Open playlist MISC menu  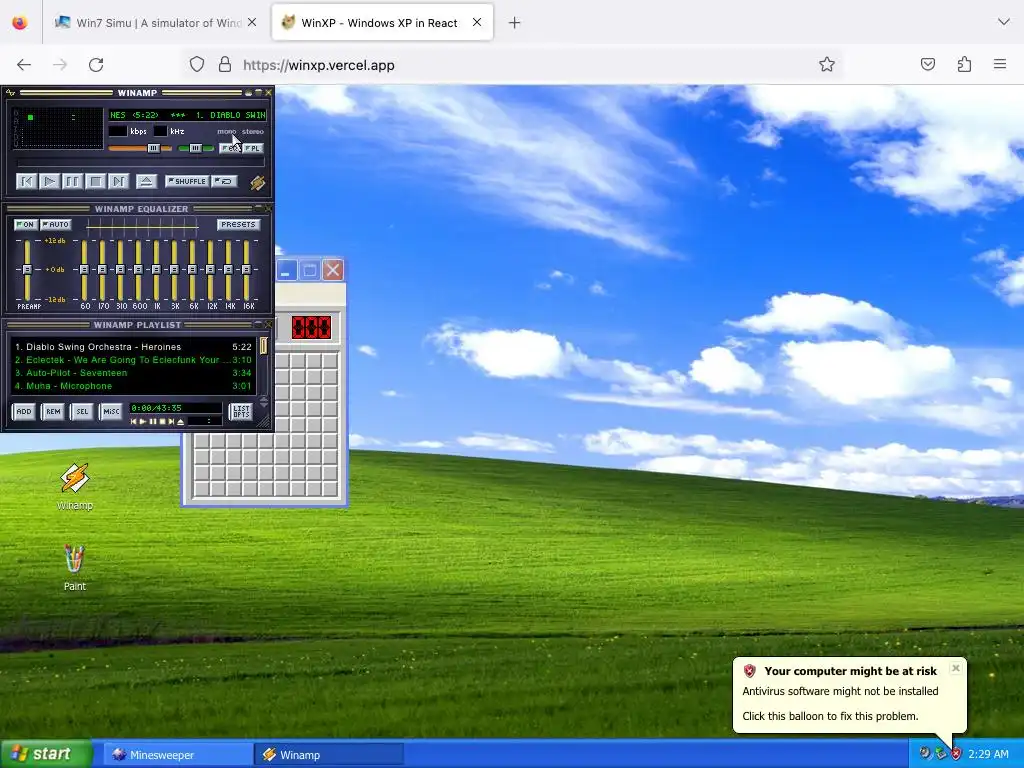click(x=111, y=411)
